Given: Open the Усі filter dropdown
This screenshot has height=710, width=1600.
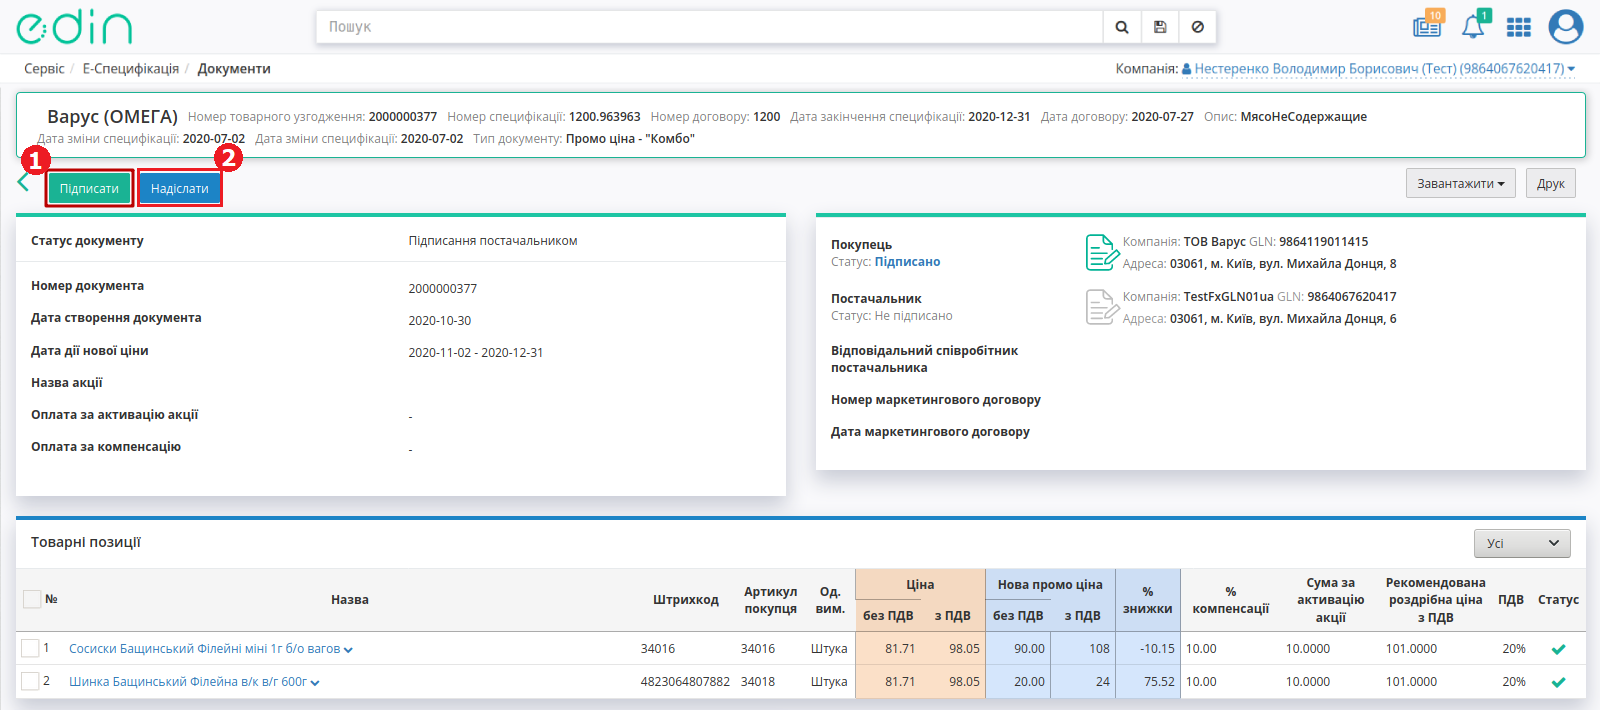Looking at the screenshot, I should tap(1522, 543).
